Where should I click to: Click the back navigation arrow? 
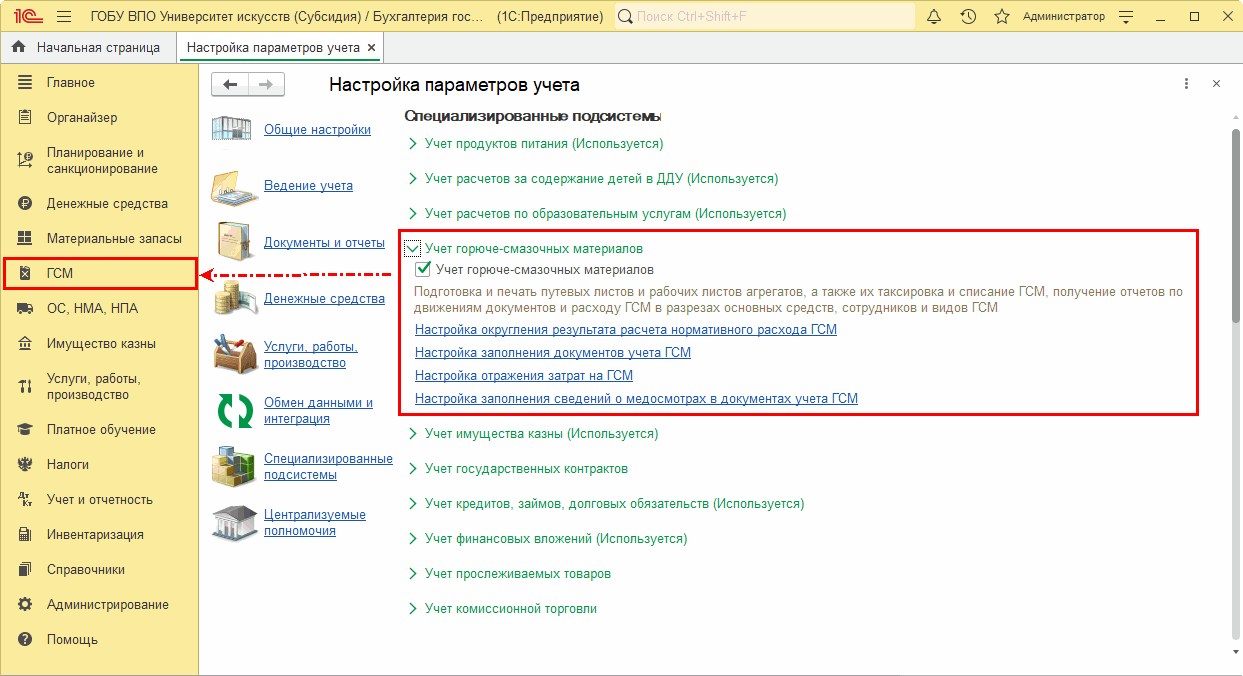coord(230,85)
